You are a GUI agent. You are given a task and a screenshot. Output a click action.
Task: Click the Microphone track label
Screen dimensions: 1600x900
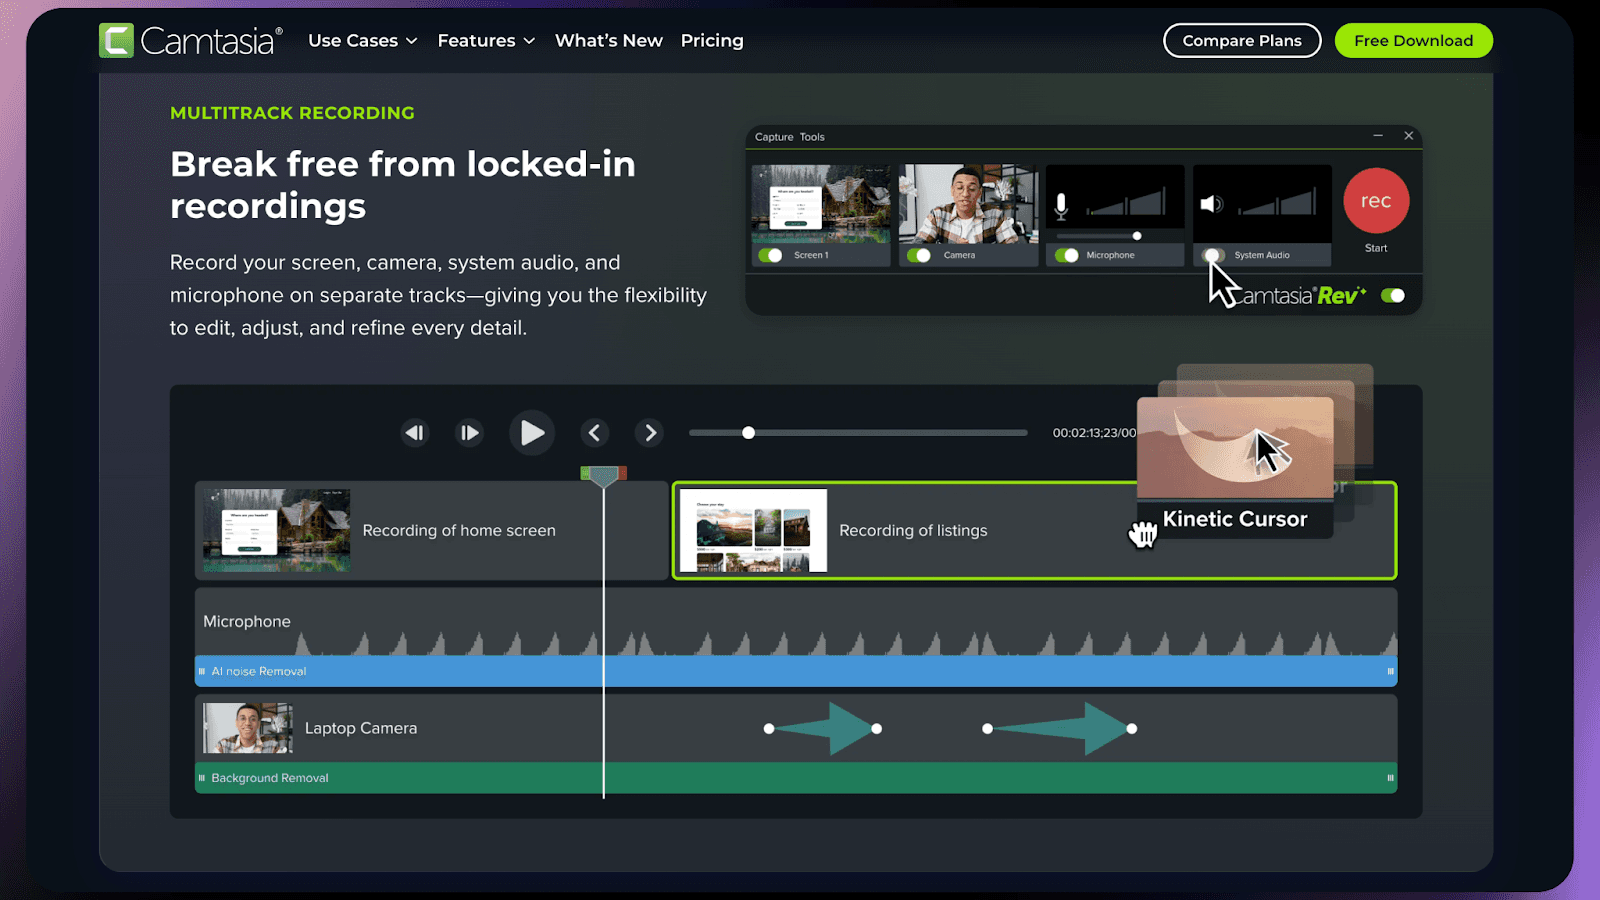pyautogui.click(x=247, y=621)
